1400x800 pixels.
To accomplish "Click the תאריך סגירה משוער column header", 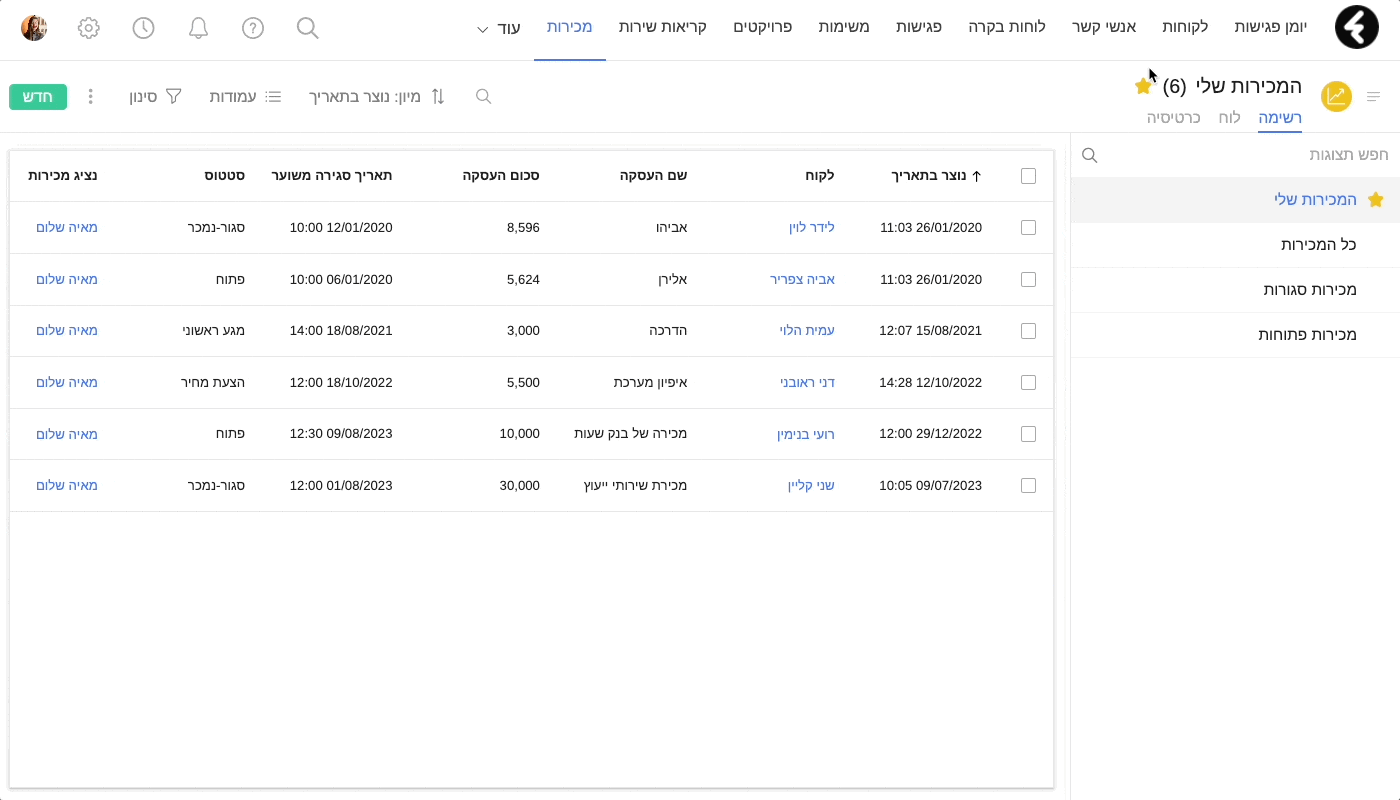I will click(x=332, y=175).
